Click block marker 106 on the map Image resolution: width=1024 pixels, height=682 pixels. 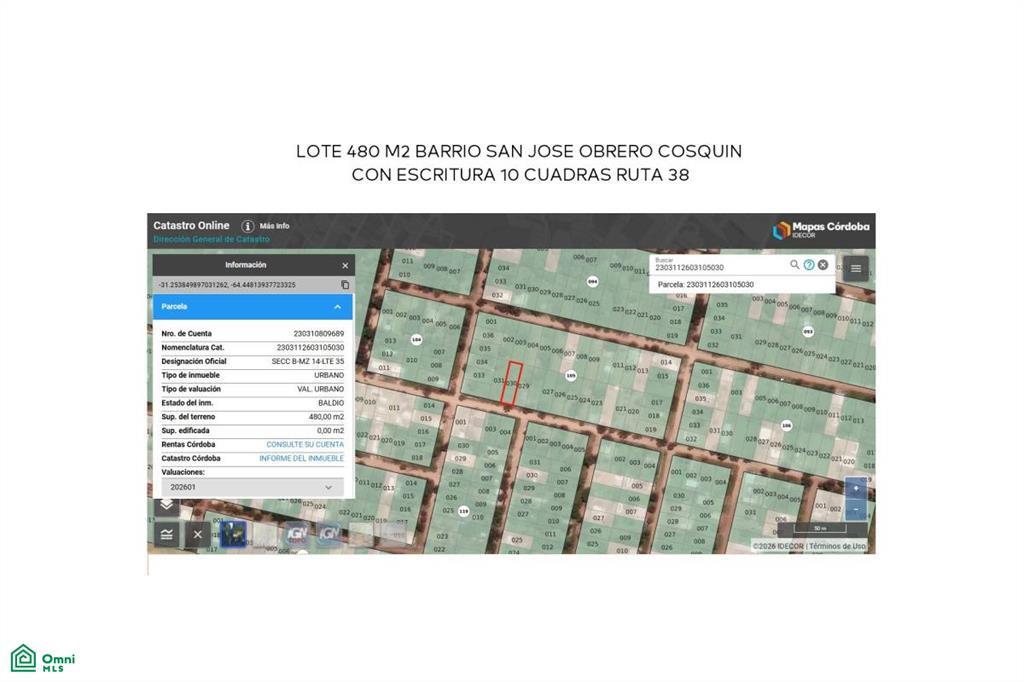click(786, 425)
